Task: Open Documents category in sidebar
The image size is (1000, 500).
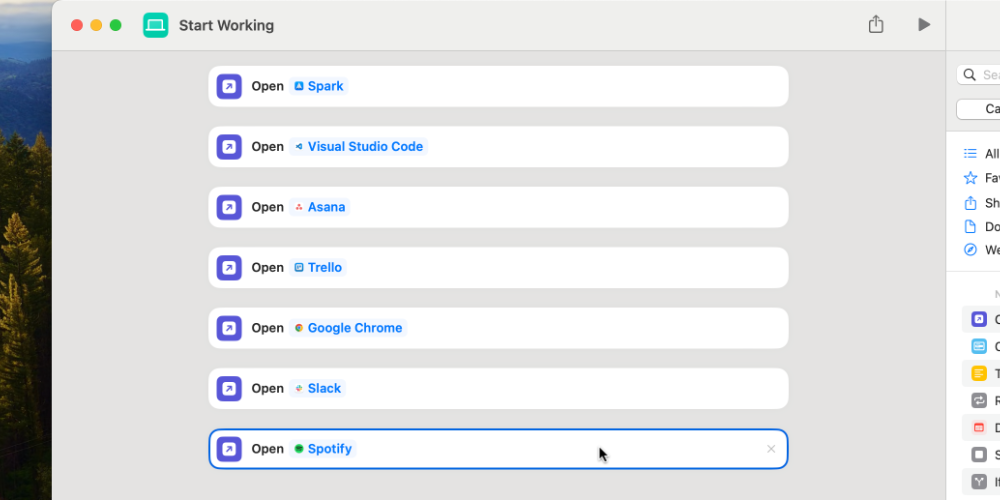Action: (970, 226)
